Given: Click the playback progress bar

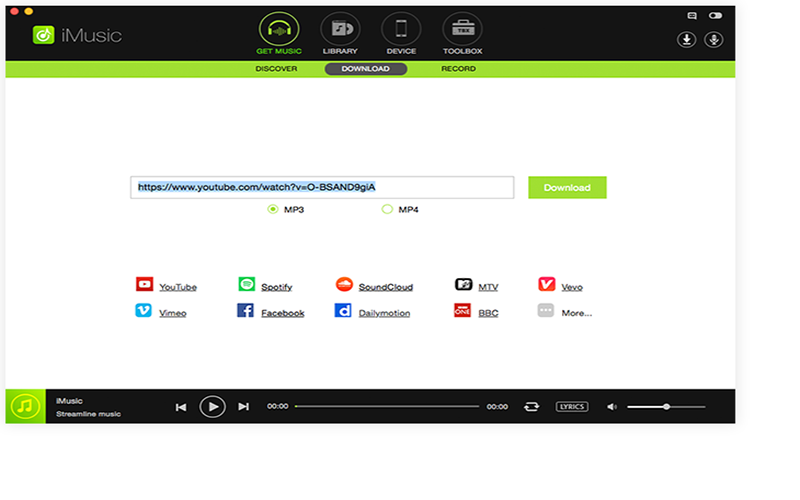Looking at the screenshot, I should click(x=387, y=407).
